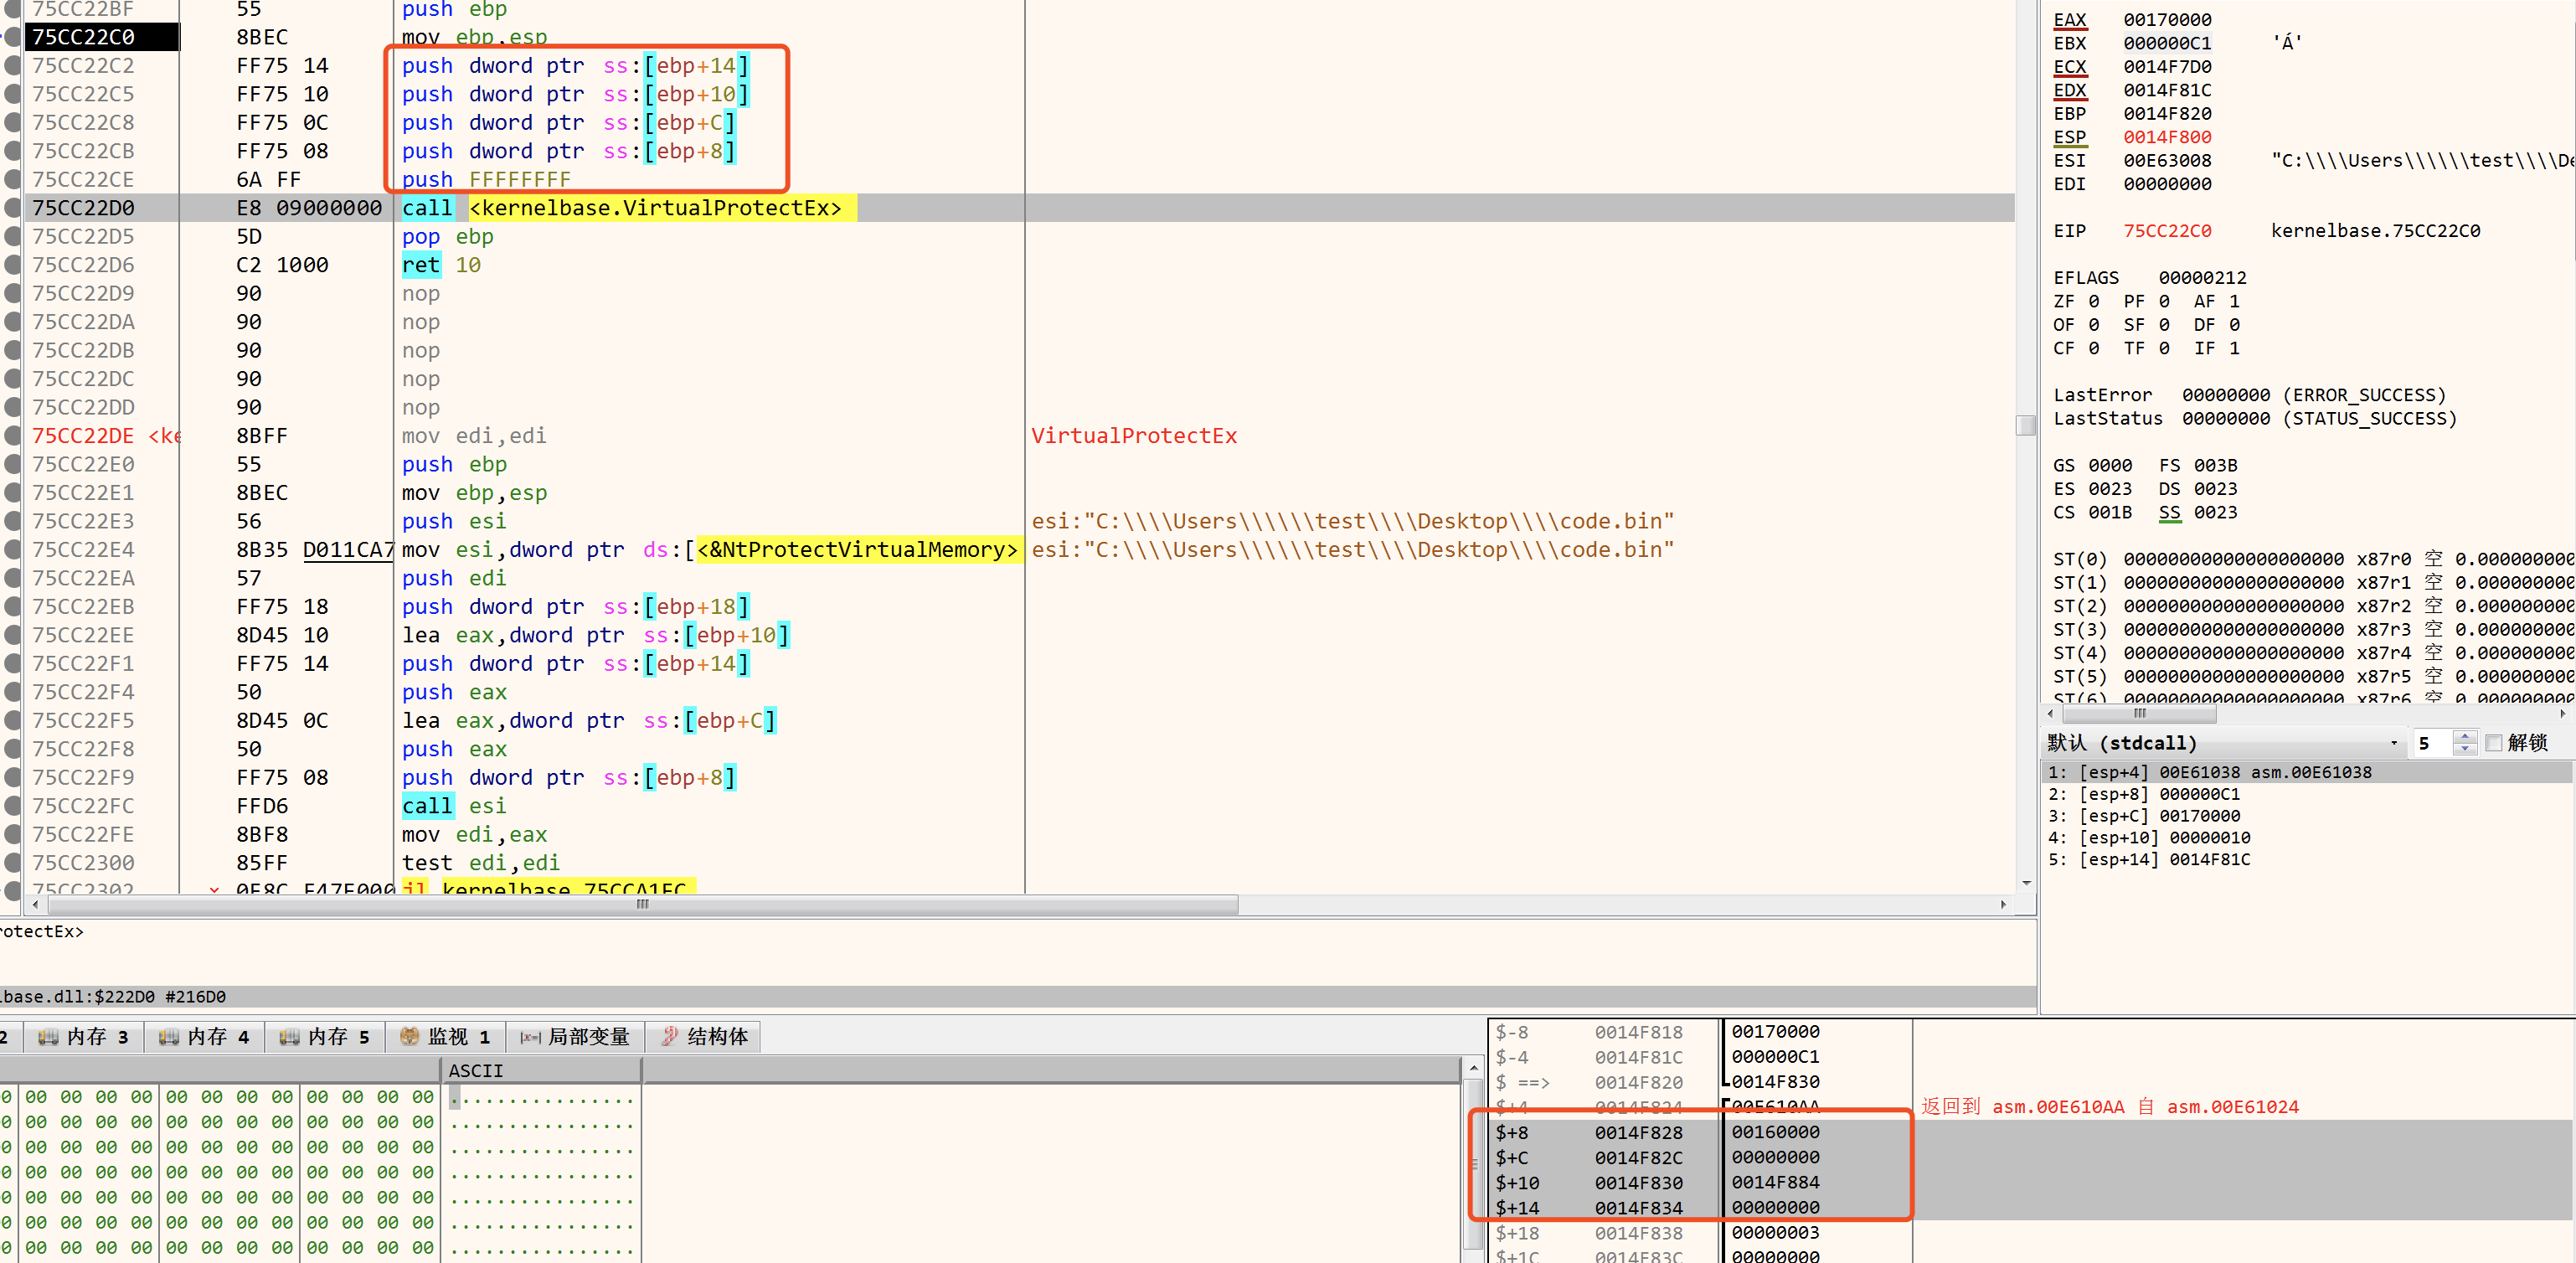Toggle breakpoint bullet at address 75CC22DE

(x=13, y=436)
